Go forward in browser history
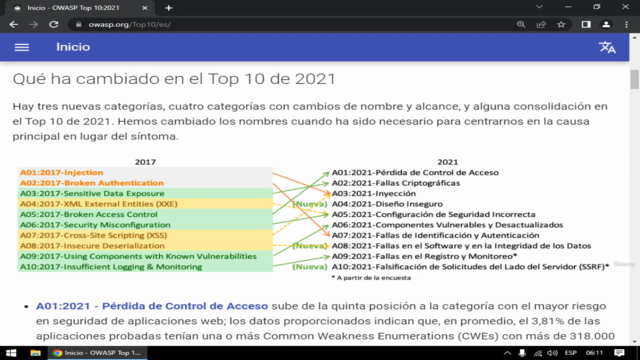 [x=33, y=24]
